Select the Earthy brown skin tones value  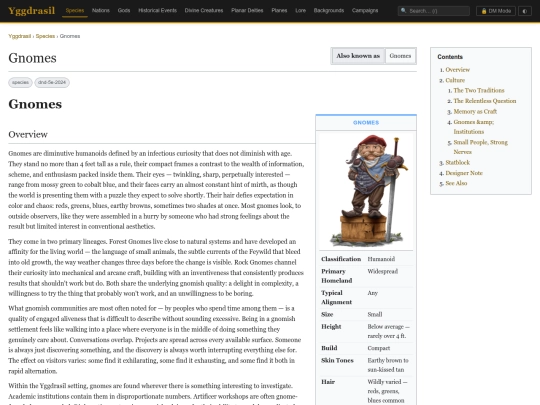point(388,365)
